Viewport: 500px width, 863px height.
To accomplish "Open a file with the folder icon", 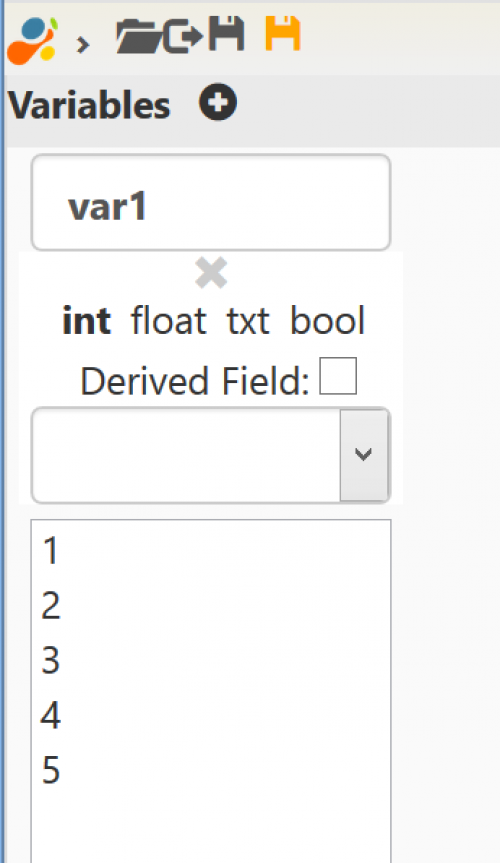I will click(x=139, y=36).
